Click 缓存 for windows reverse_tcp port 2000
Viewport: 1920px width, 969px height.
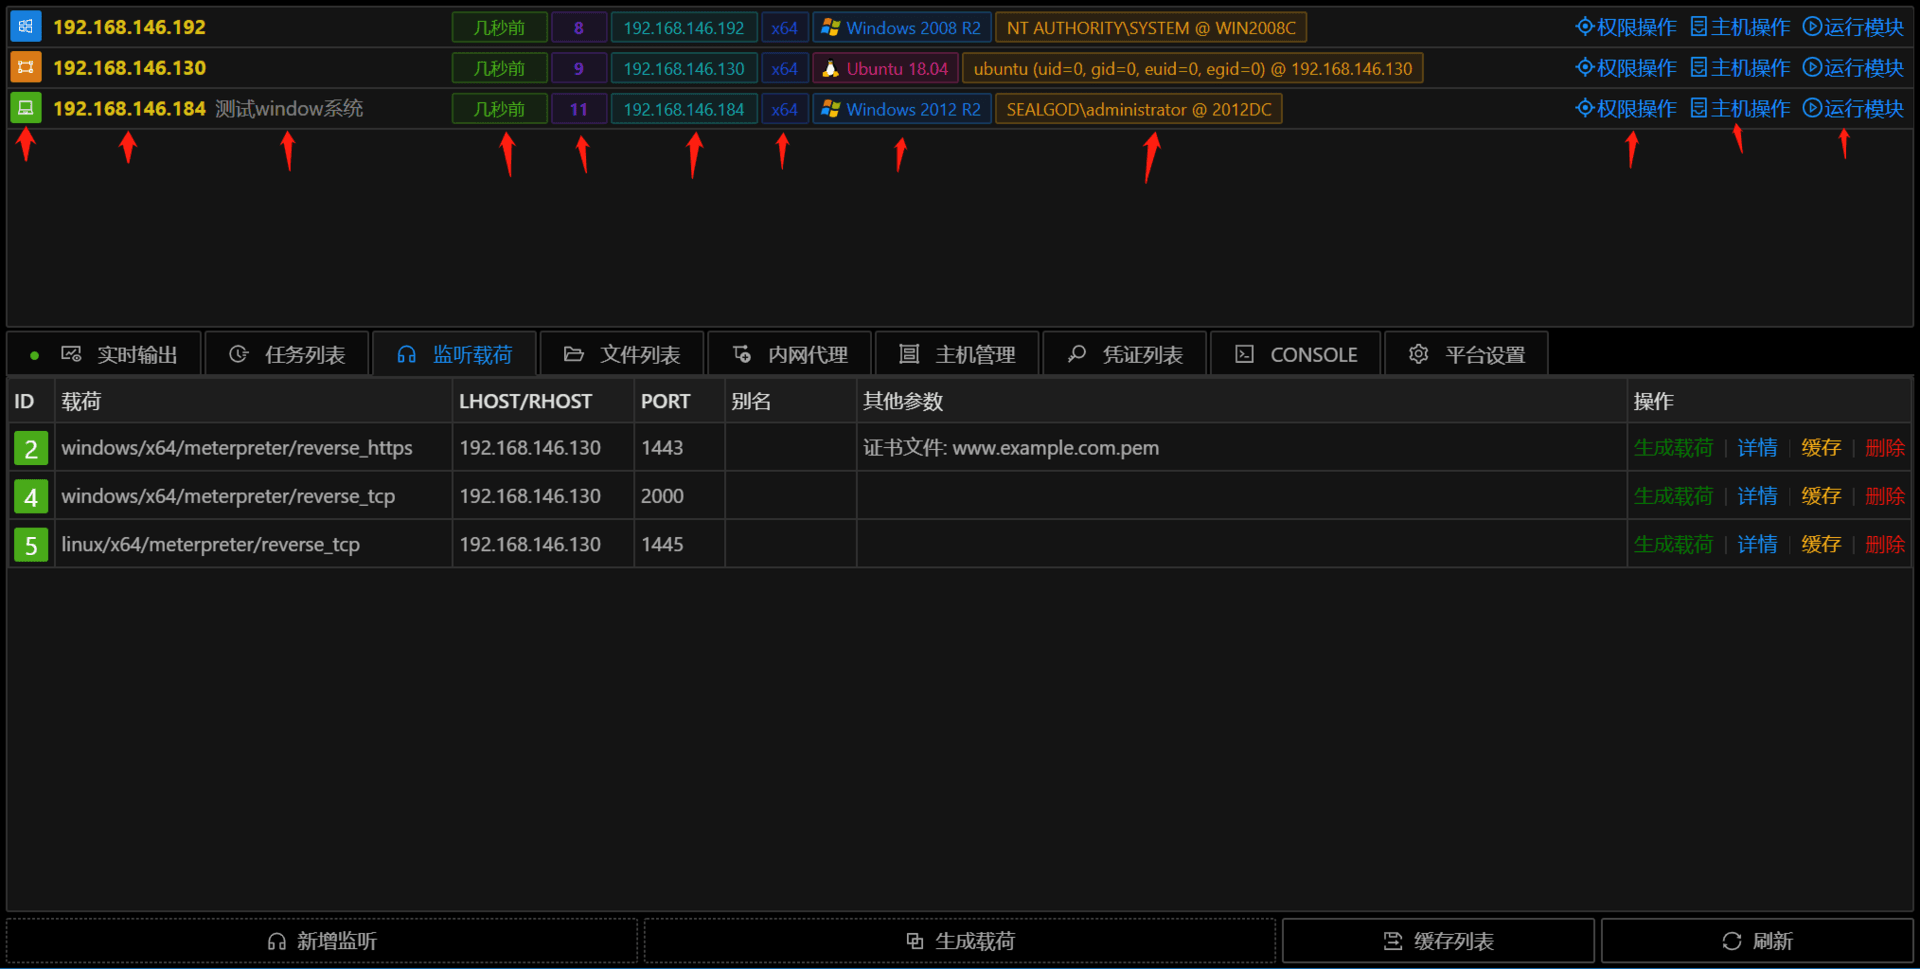[x=1821, y=496]
